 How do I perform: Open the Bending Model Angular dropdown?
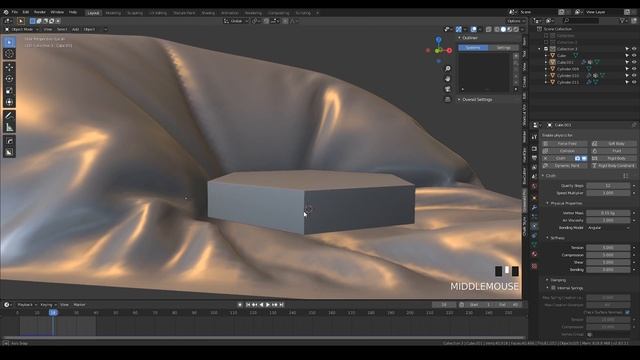pos(608,228)
